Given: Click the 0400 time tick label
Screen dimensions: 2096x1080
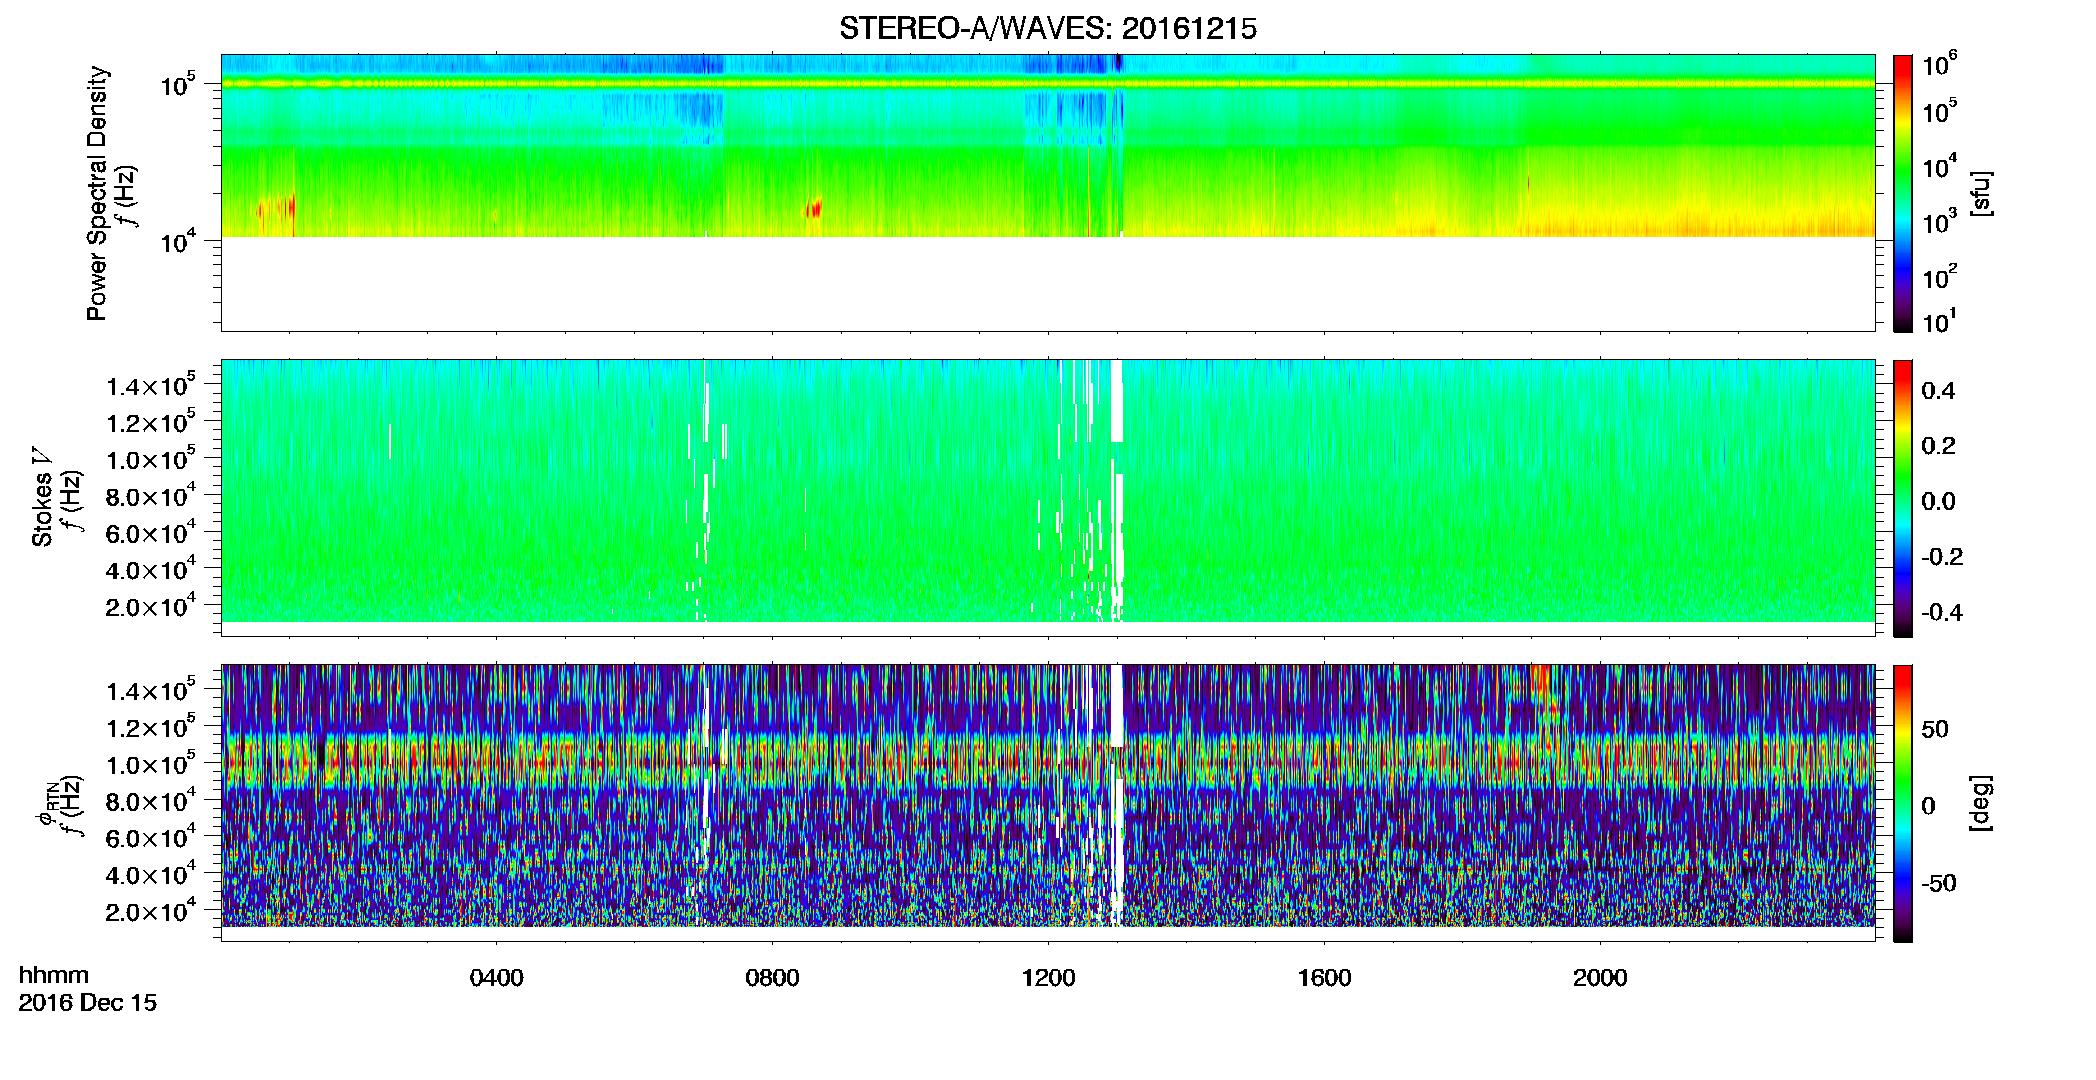Looking at the screenshot, I should (496, 978).
